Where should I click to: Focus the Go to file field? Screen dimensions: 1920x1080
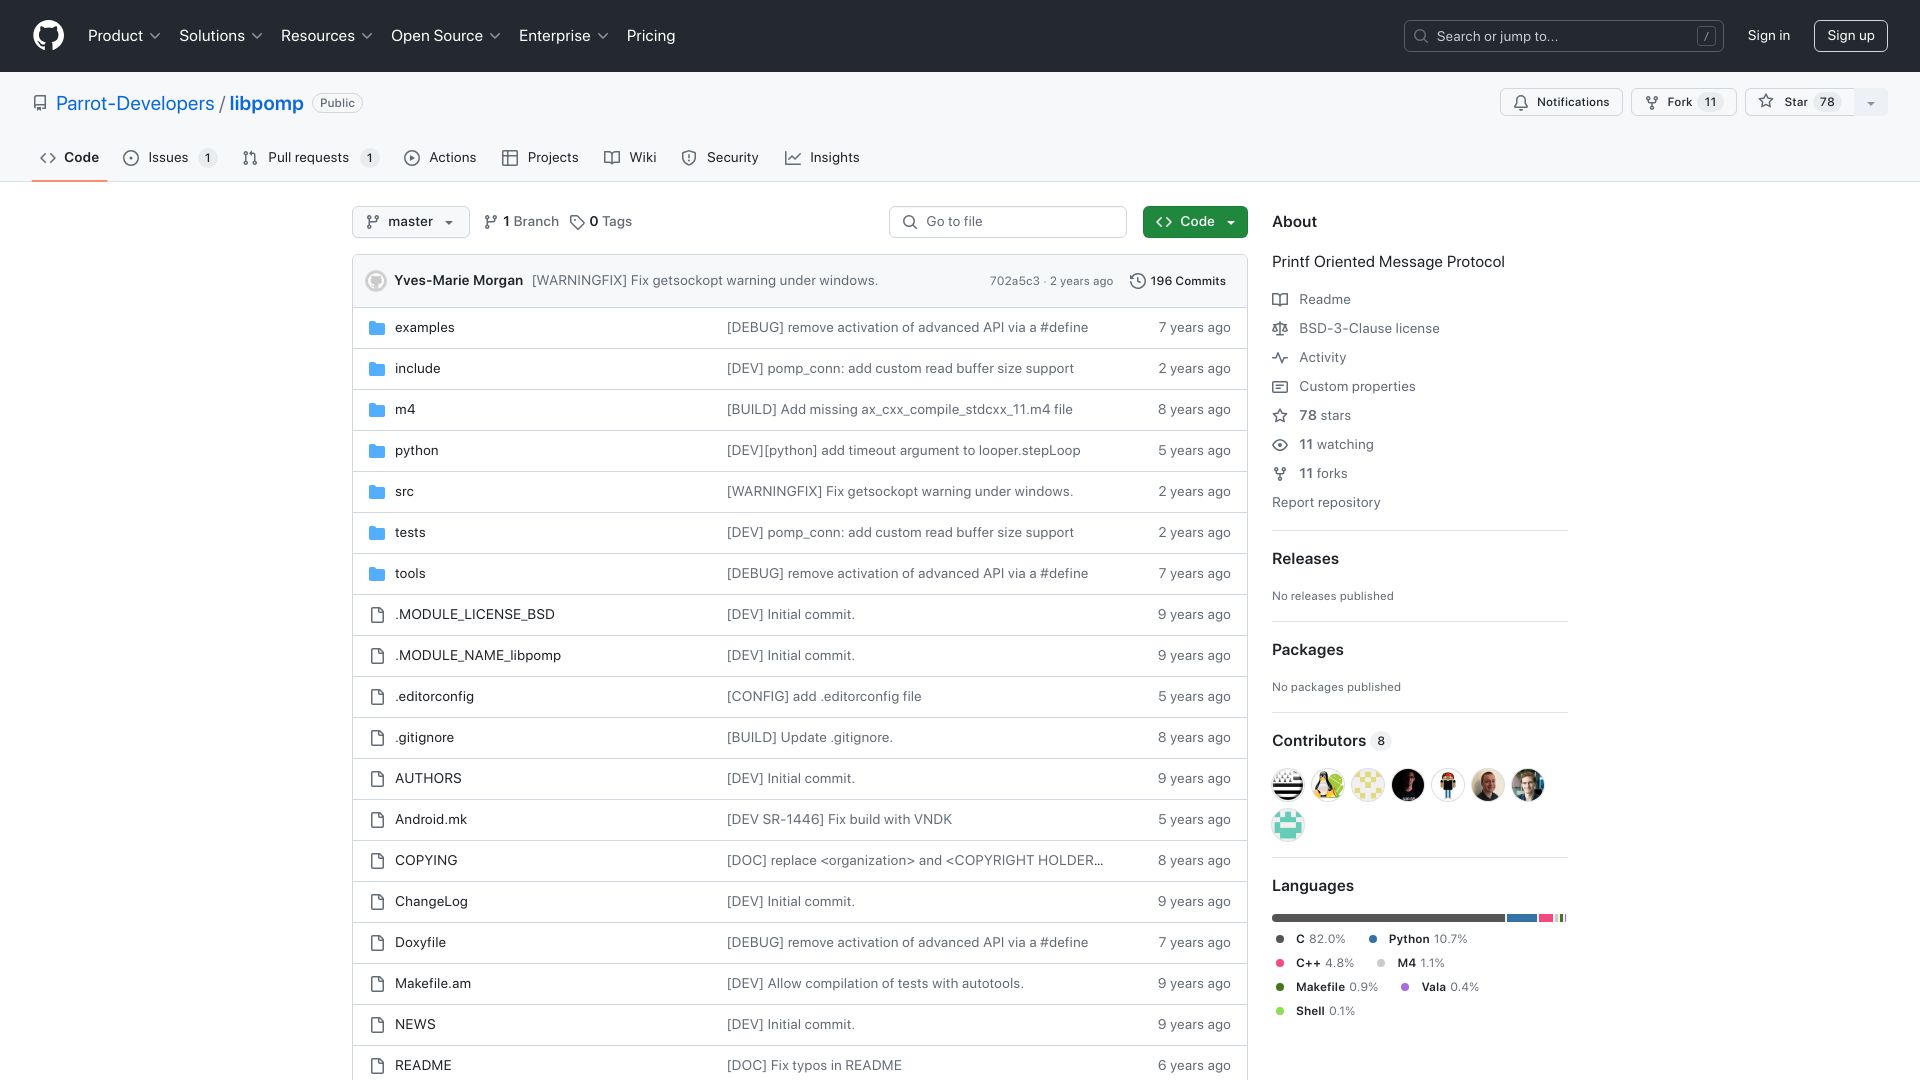[x=1008, y=222]
